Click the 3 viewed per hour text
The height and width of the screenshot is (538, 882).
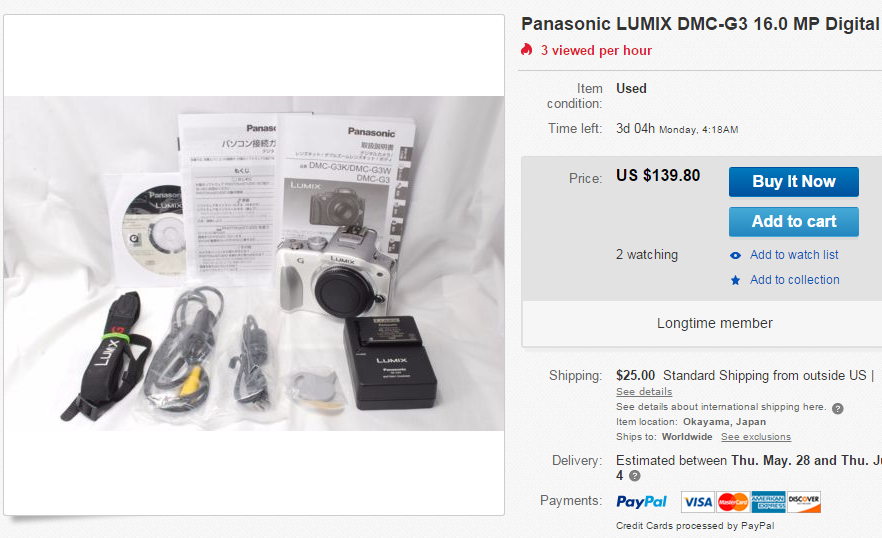coord(596,51)
